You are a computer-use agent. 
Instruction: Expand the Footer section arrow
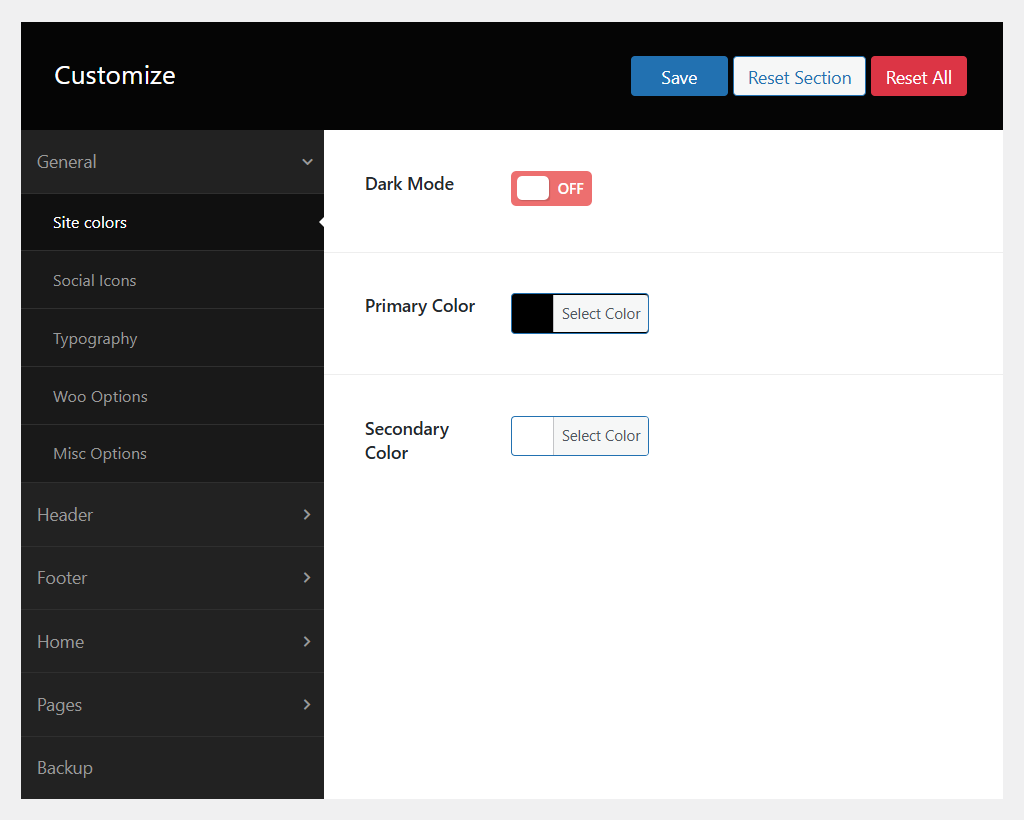(307, 578)
